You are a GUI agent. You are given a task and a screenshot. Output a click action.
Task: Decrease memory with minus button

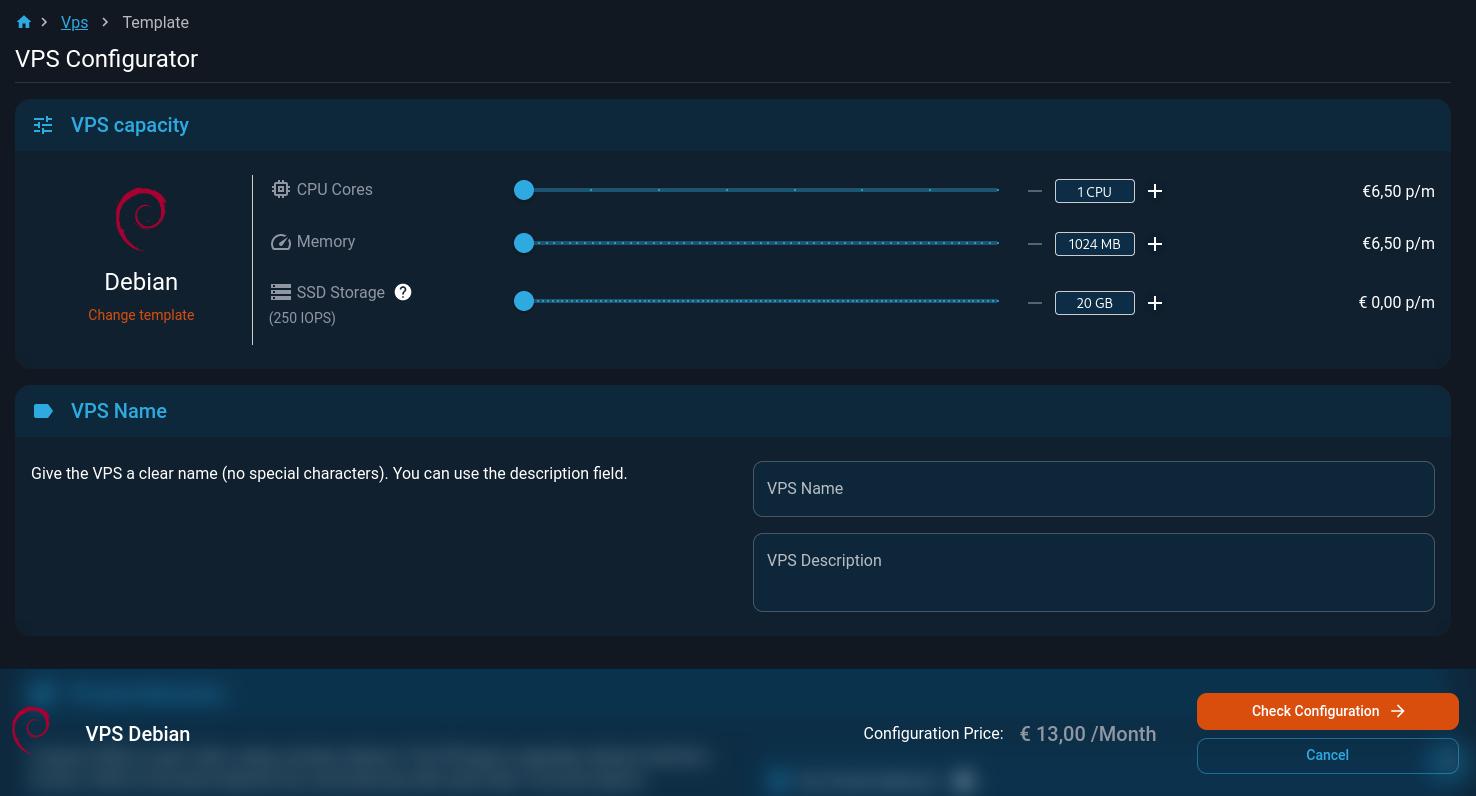coord(1035,244)
